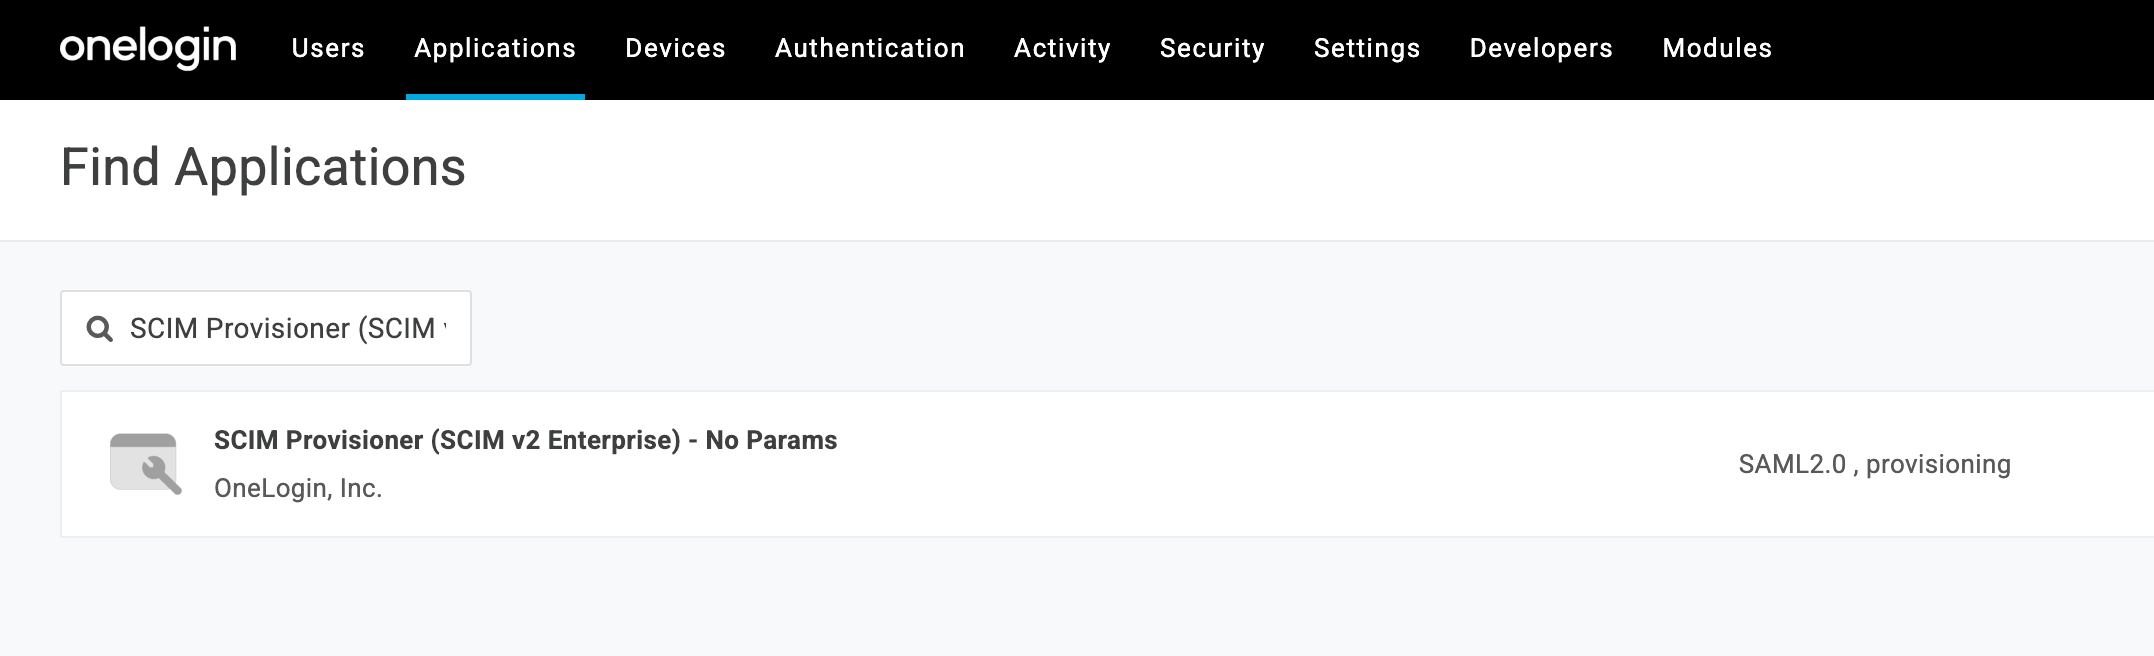The image size is (2154, 656).
Task: Select the SCIM Provisioner (SCIM v2 Enterprise) - No Params app
Action: [x=526, y=439]
